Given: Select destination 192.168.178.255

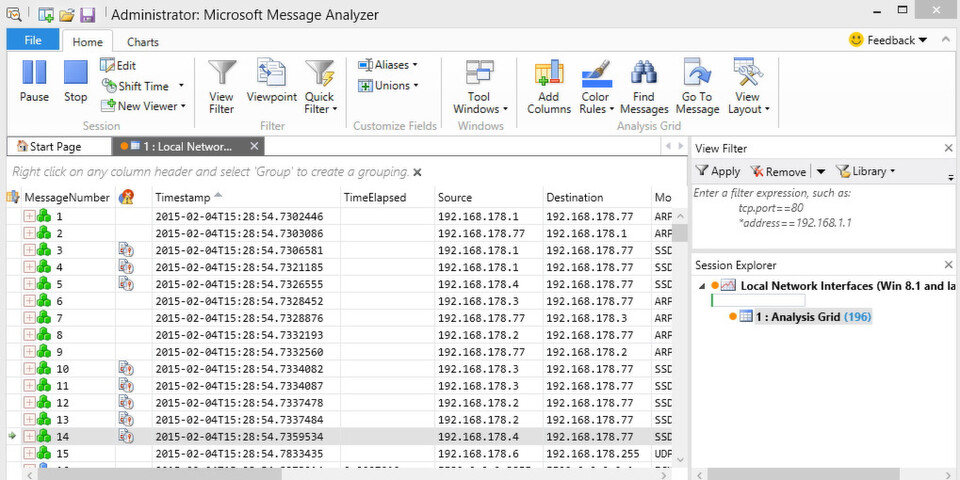Looking at the screenshot, I should tap(593, 454).
